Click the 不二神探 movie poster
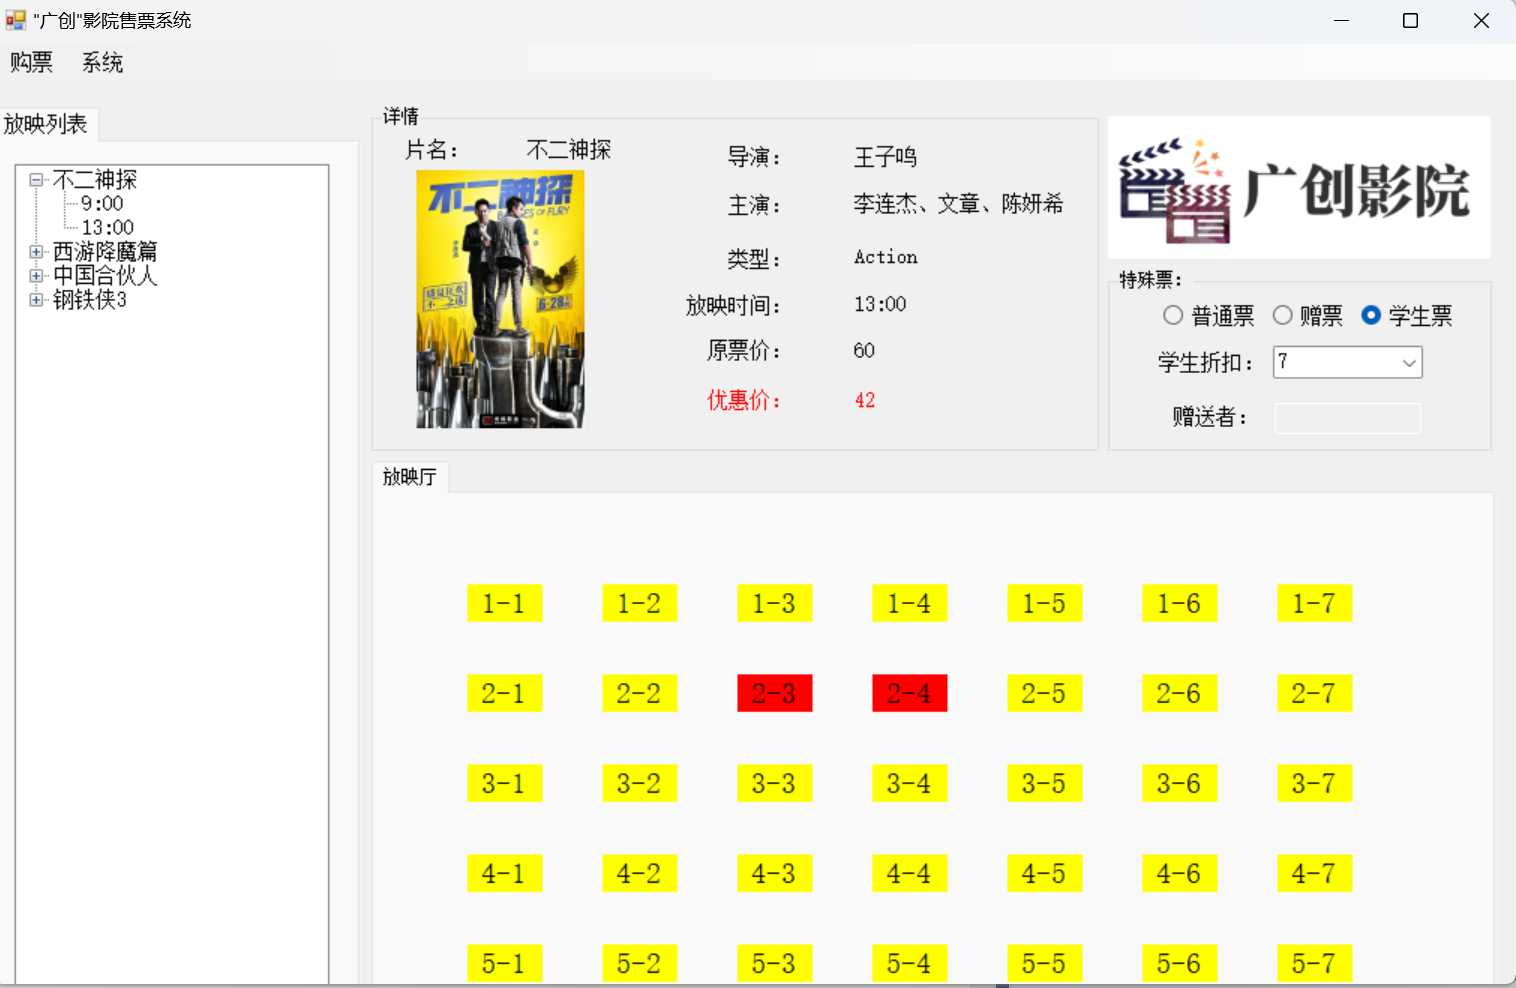 500,299
